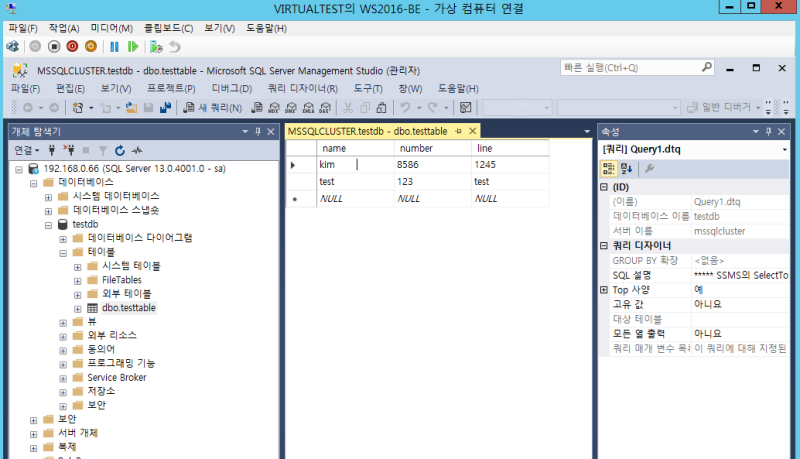Click the New Project icon in SSMS toolbar
Image resolution: width=800 pixels, height=459 pixels.
[78, 108]
